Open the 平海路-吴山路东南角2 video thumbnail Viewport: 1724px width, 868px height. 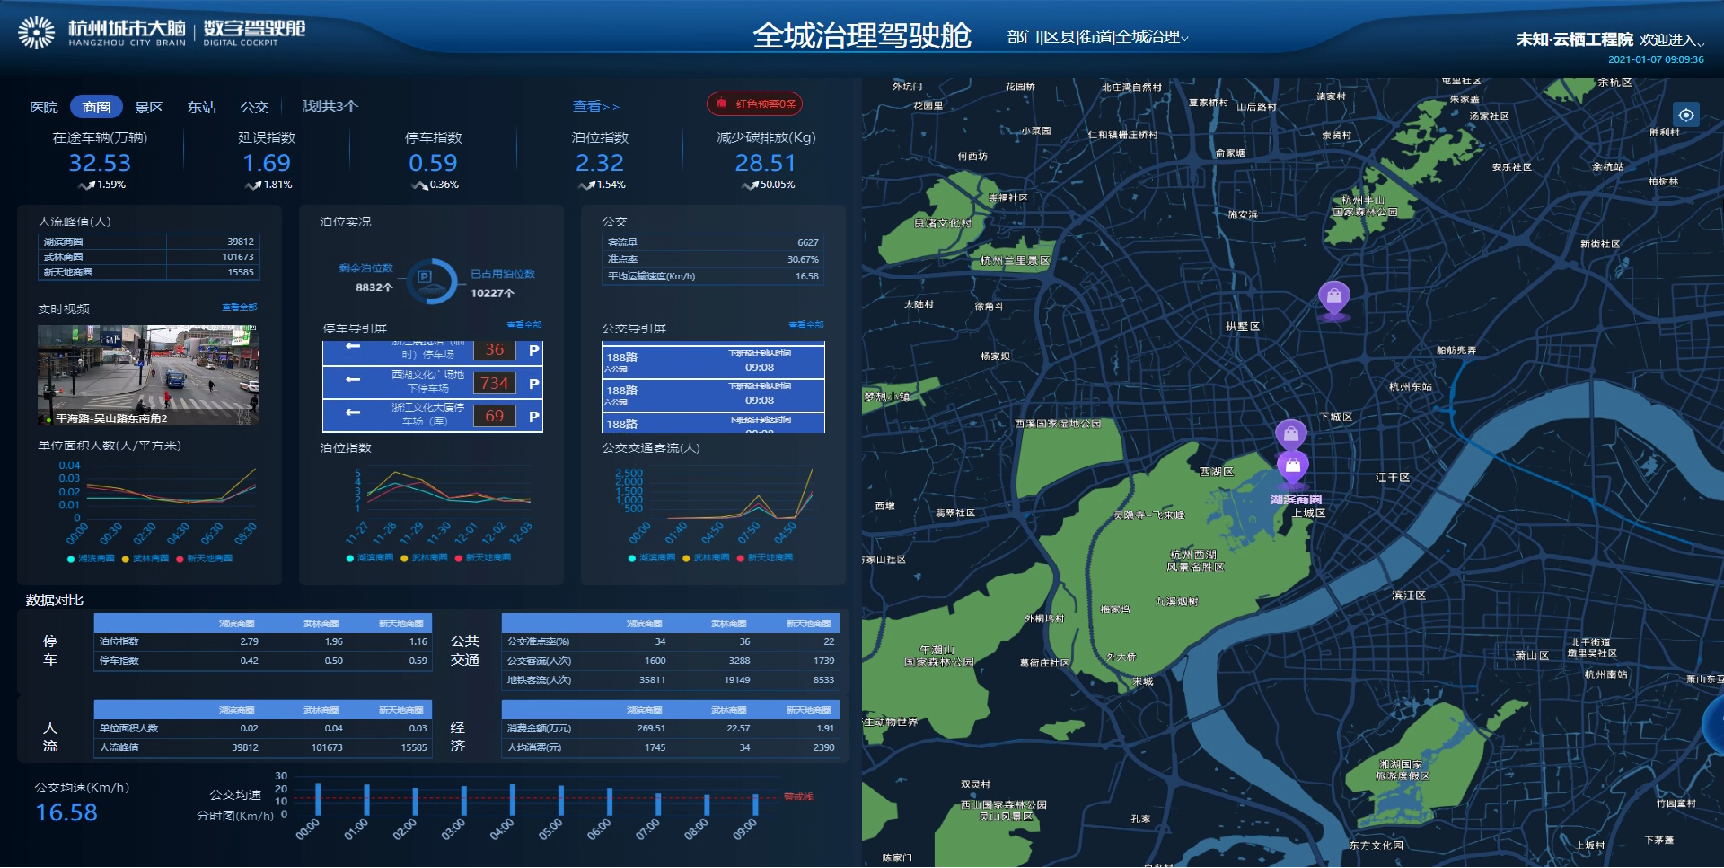click(x=148, y=374)
